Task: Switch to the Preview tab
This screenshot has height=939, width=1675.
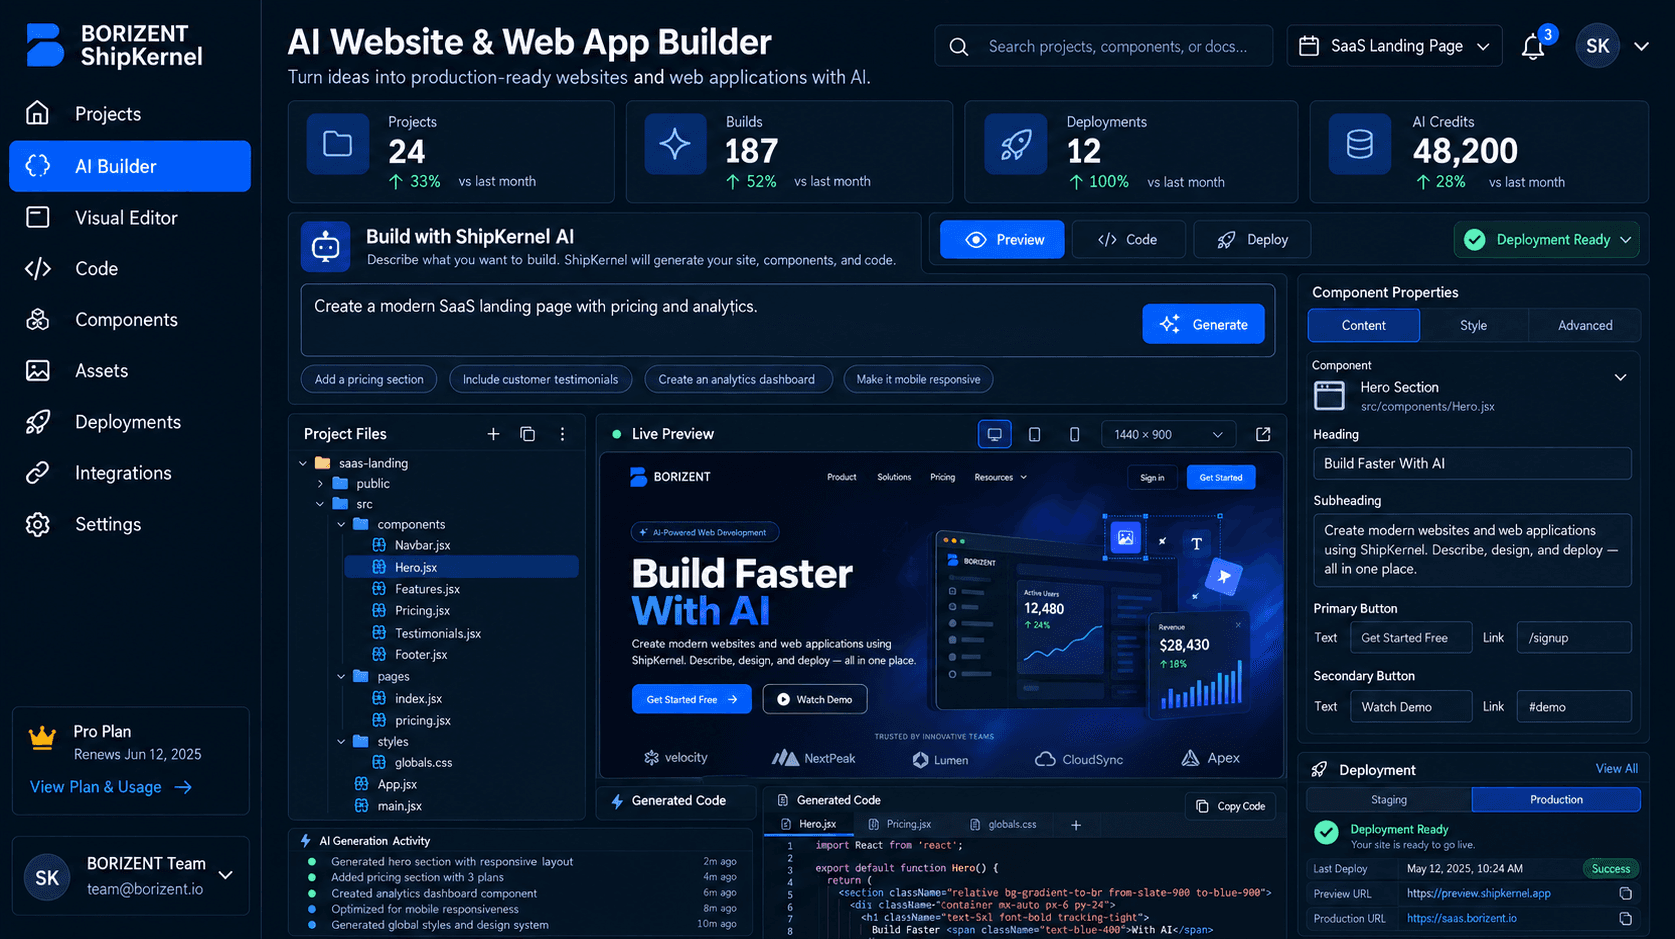Action: click(1002, 240)
